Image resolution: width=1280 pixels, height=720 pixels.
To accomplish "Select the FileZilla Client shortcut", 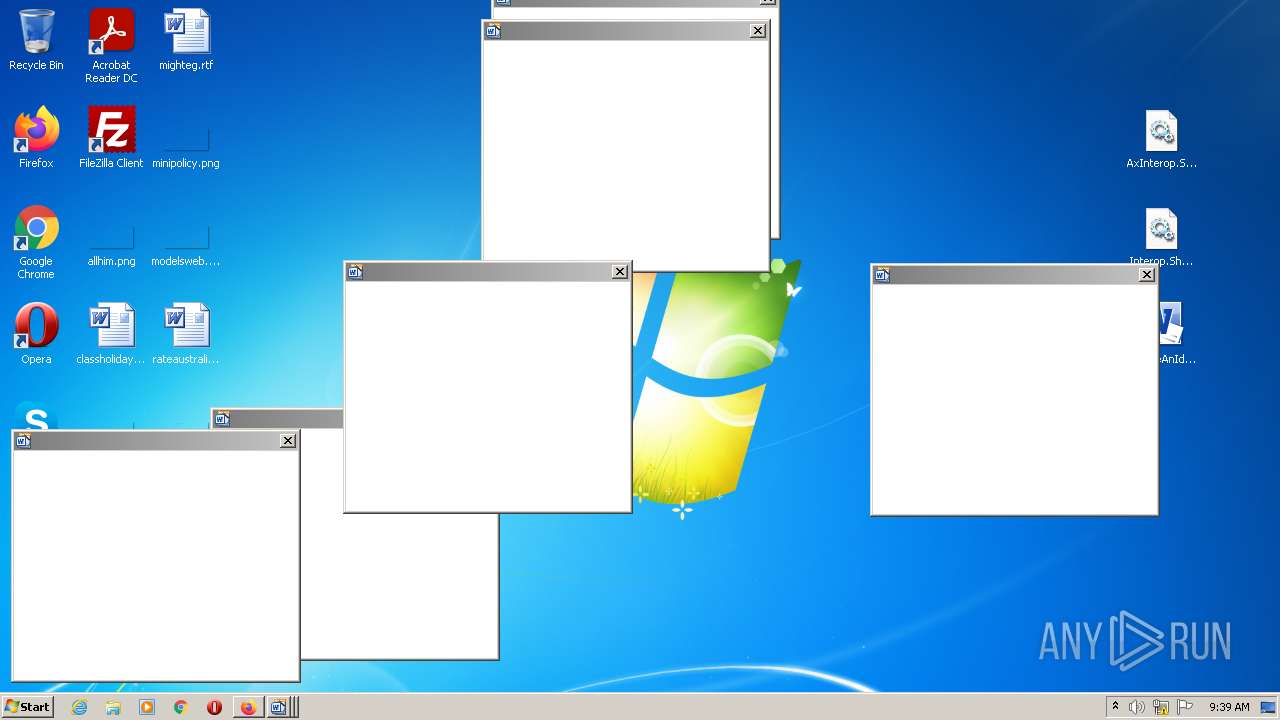I will (x=111, y=138).
